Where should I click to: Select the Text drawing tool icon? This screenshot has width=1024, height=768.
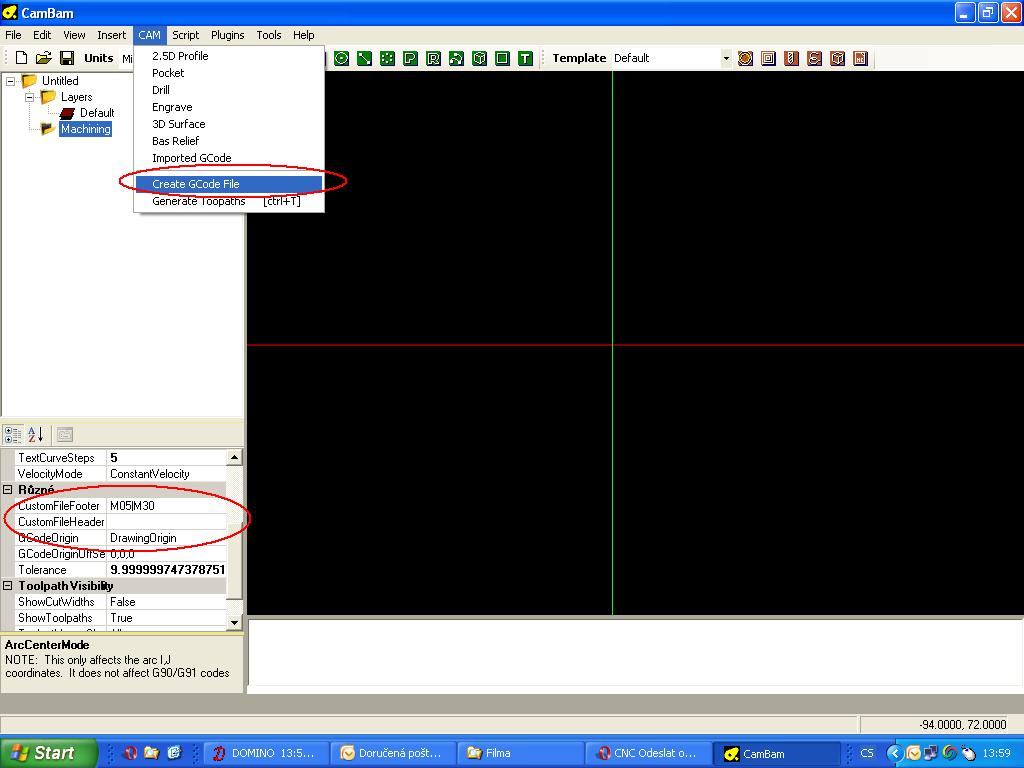coord(525,58)
